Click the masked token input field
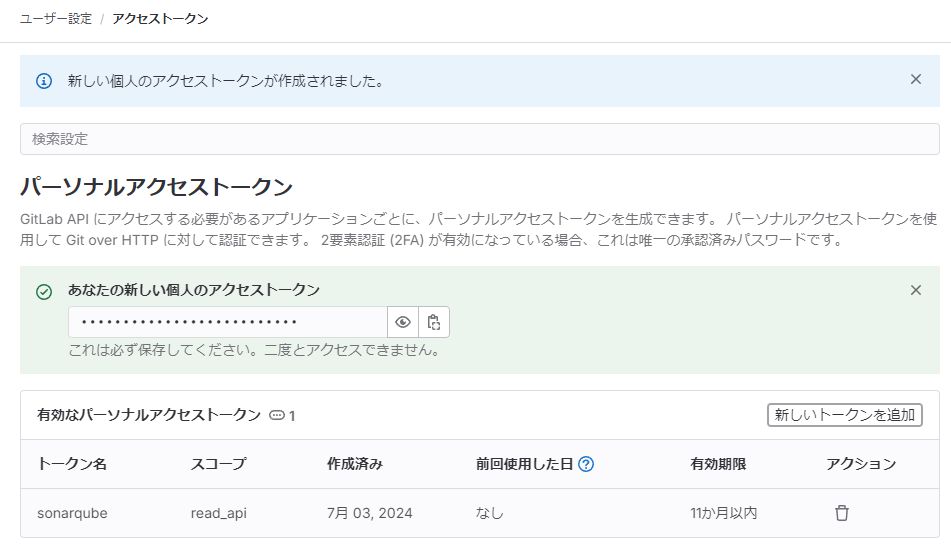The image size is (951, 557). click(228, 322)
